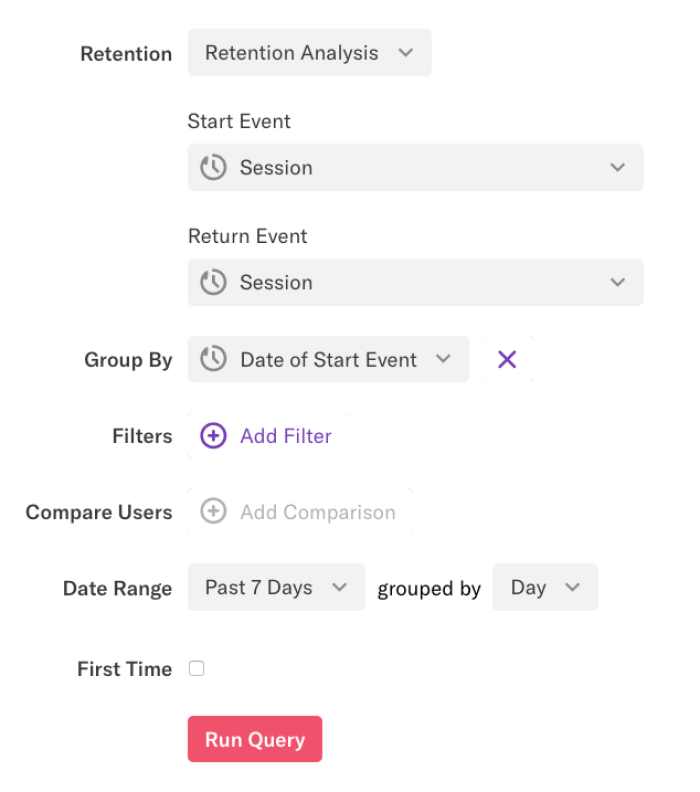The height and width of the screenshot is (792, 700).
Task: Remove the Group By with purple X
Action: point(507,360)
